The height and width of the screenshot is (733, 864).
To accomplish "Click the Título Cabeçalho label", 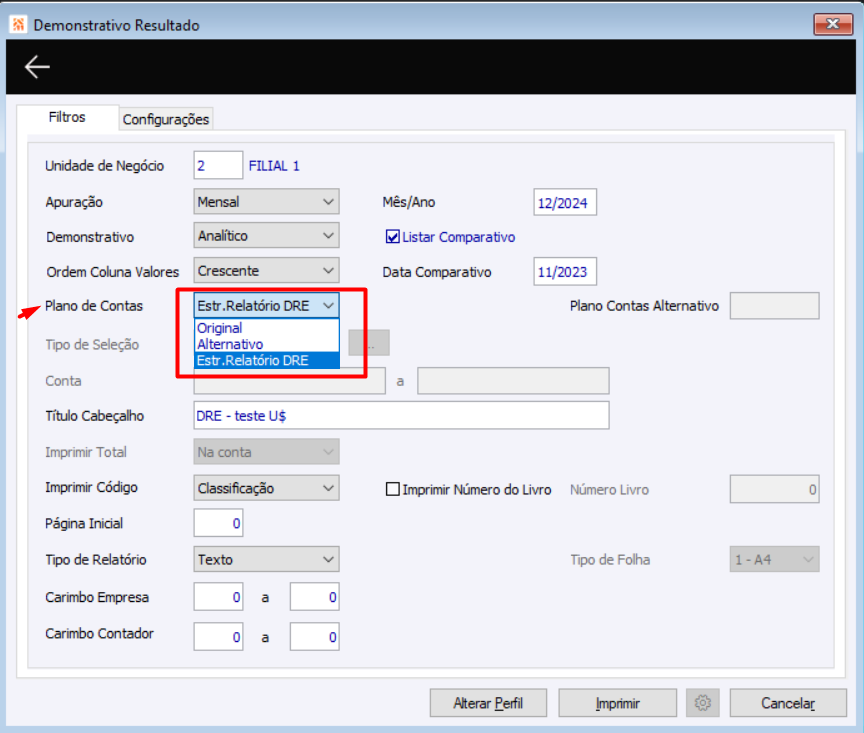I will pos(94,416).
